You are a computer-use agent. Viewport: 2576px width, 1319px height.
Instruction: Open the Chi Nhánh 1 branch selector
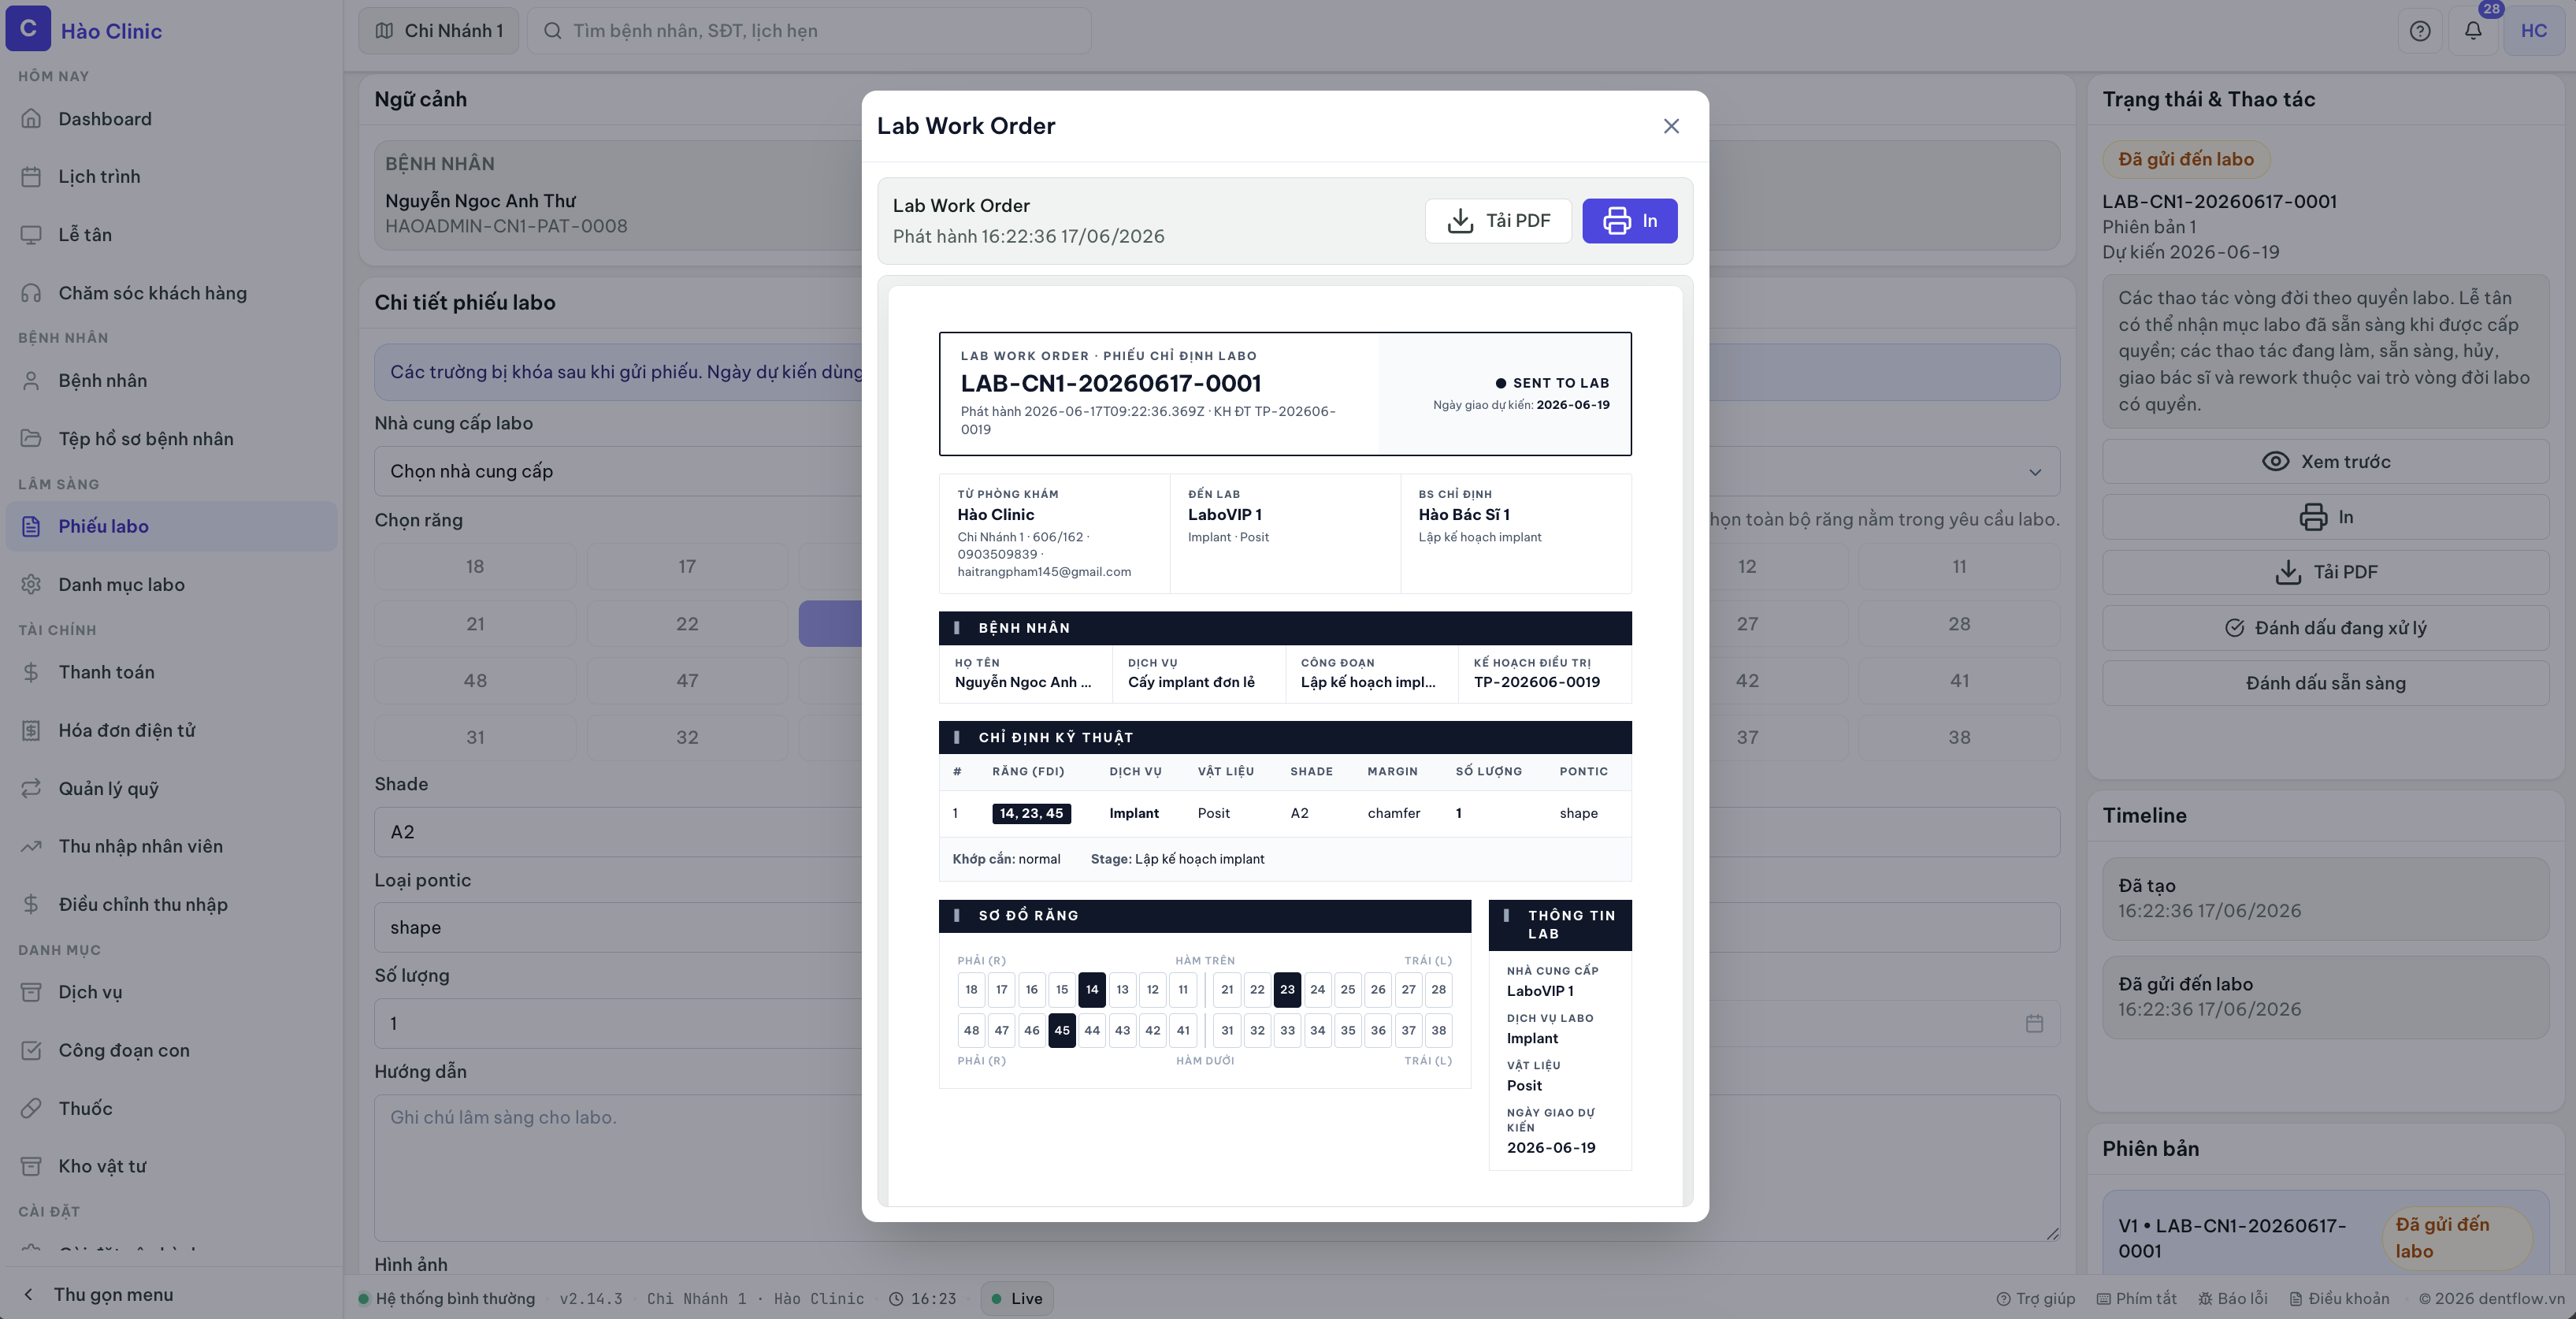(438, 31)
